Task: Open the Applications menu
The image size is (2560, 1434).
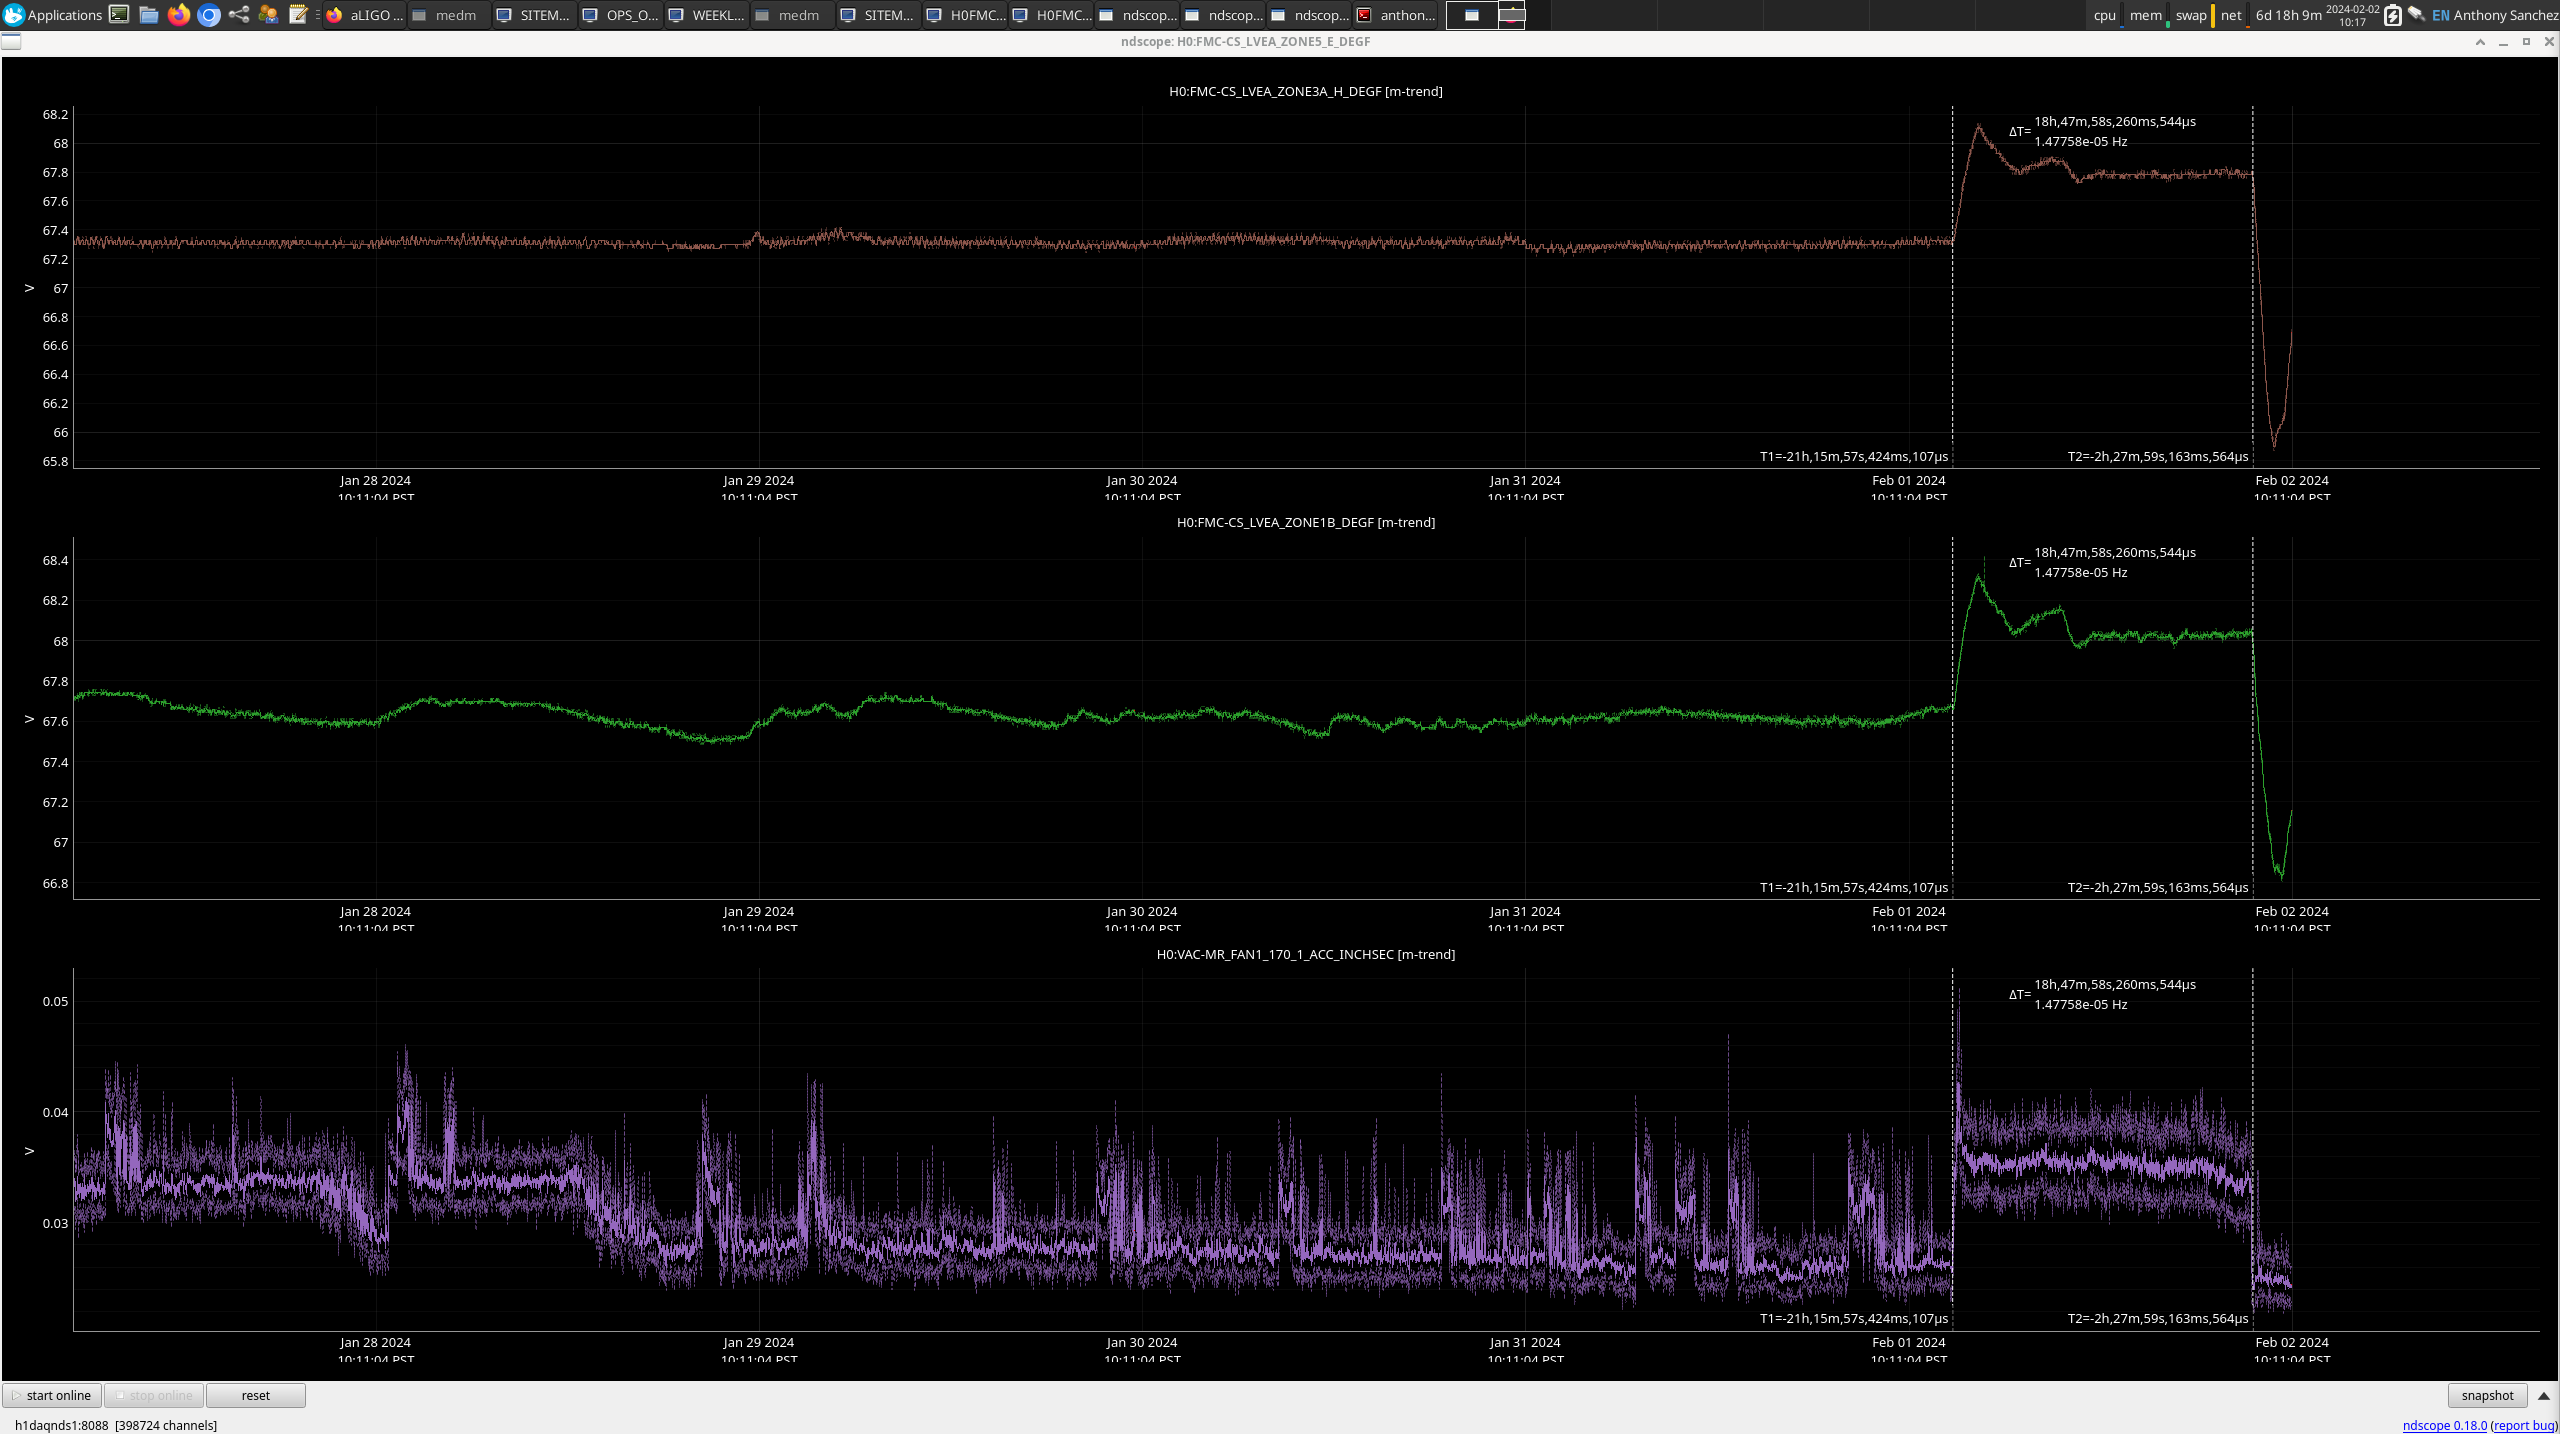Action: [53, 15]
